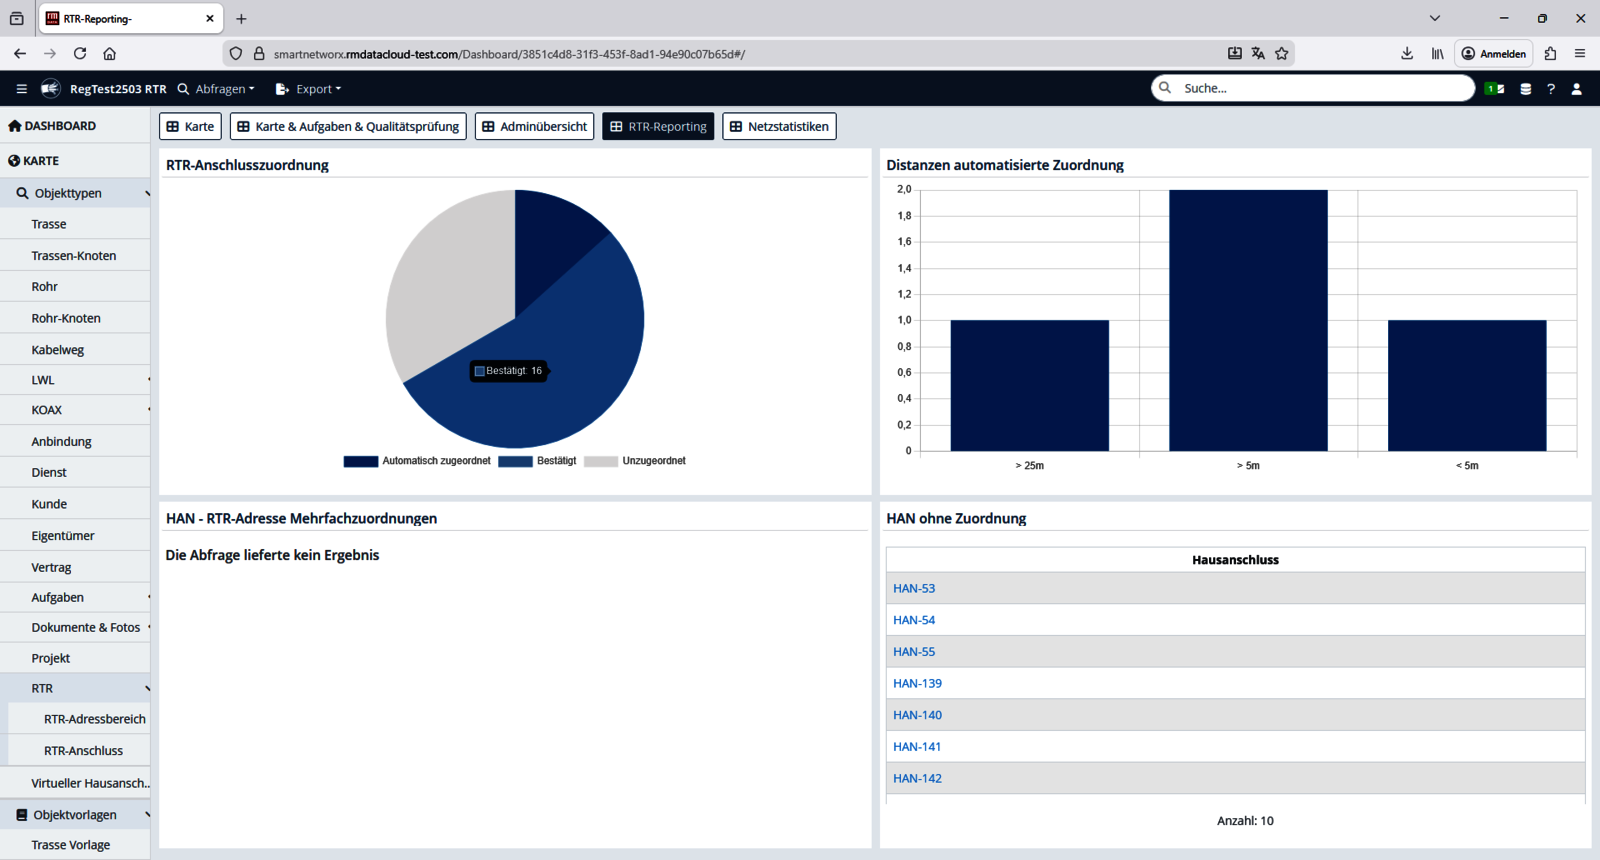Click the RegTest2503 RTR logo icon
The width and height of the screenshot is (1600, 860).
[x=50, y=89]
